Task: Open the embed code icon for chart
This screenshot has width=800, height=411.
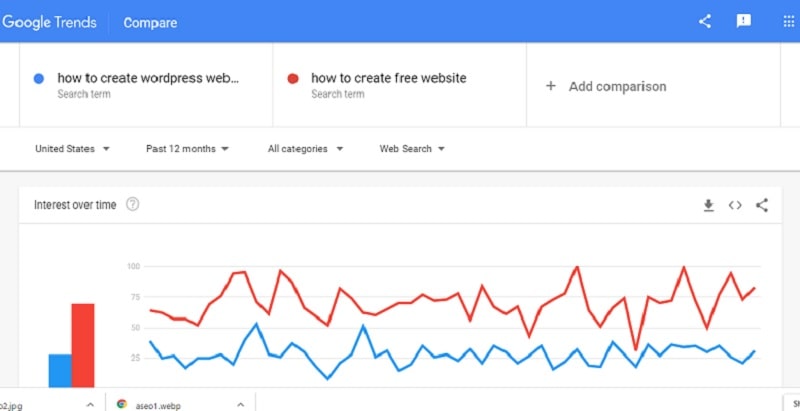Action: [x=735, y=206]
